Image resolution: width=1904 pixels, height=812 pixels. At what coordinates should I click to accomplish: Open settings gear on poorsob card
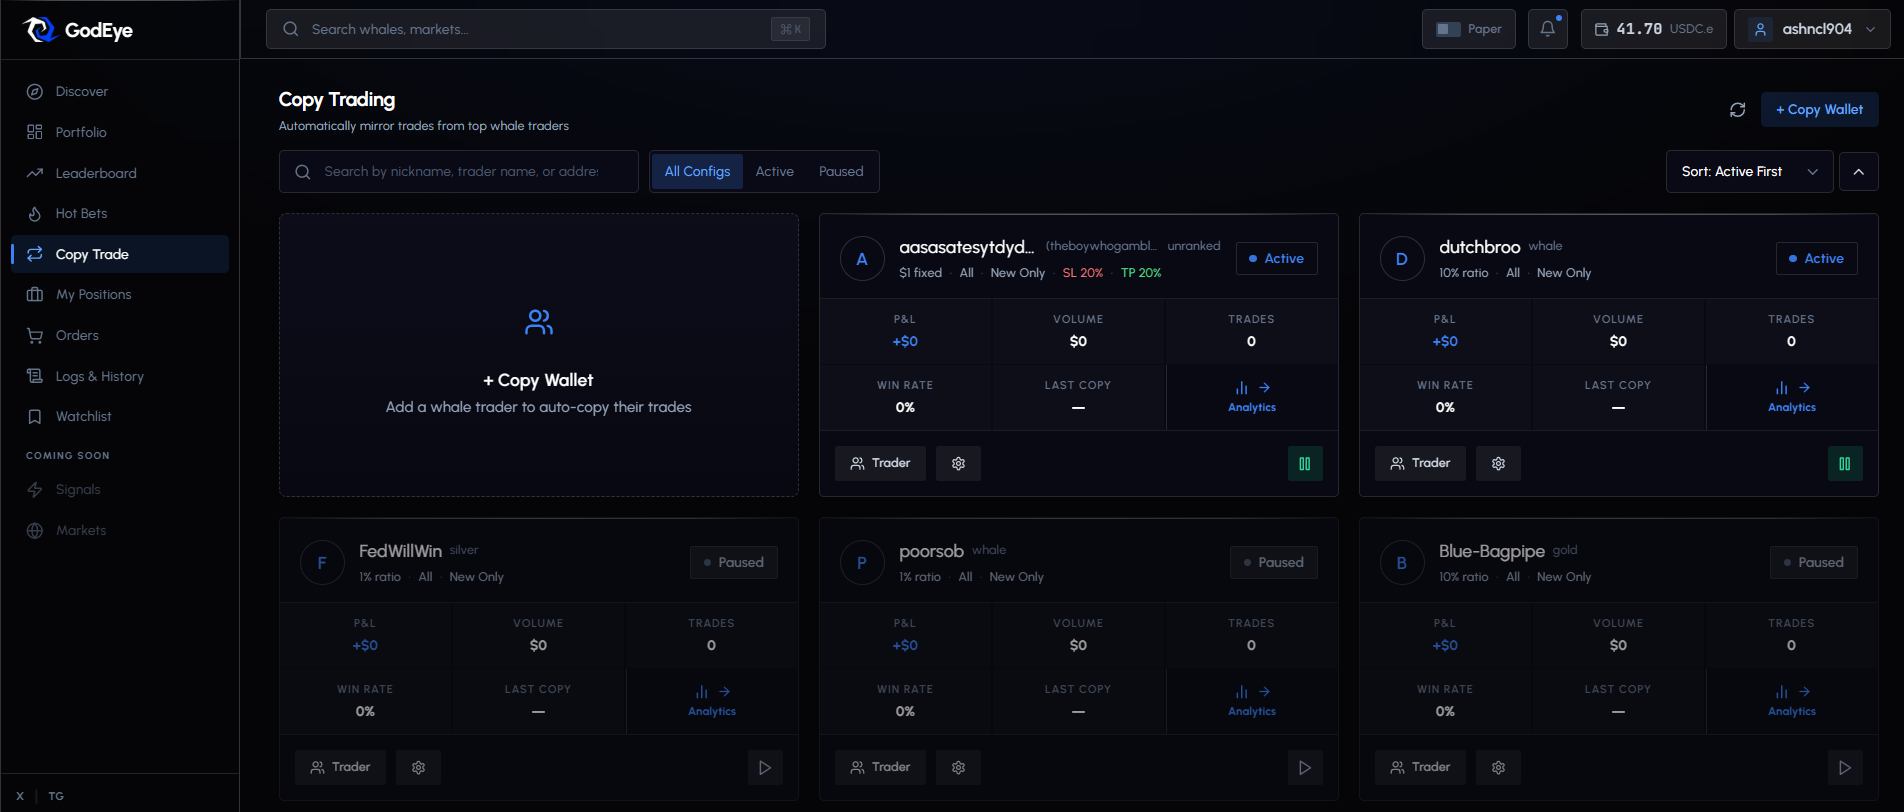(958, 767)
